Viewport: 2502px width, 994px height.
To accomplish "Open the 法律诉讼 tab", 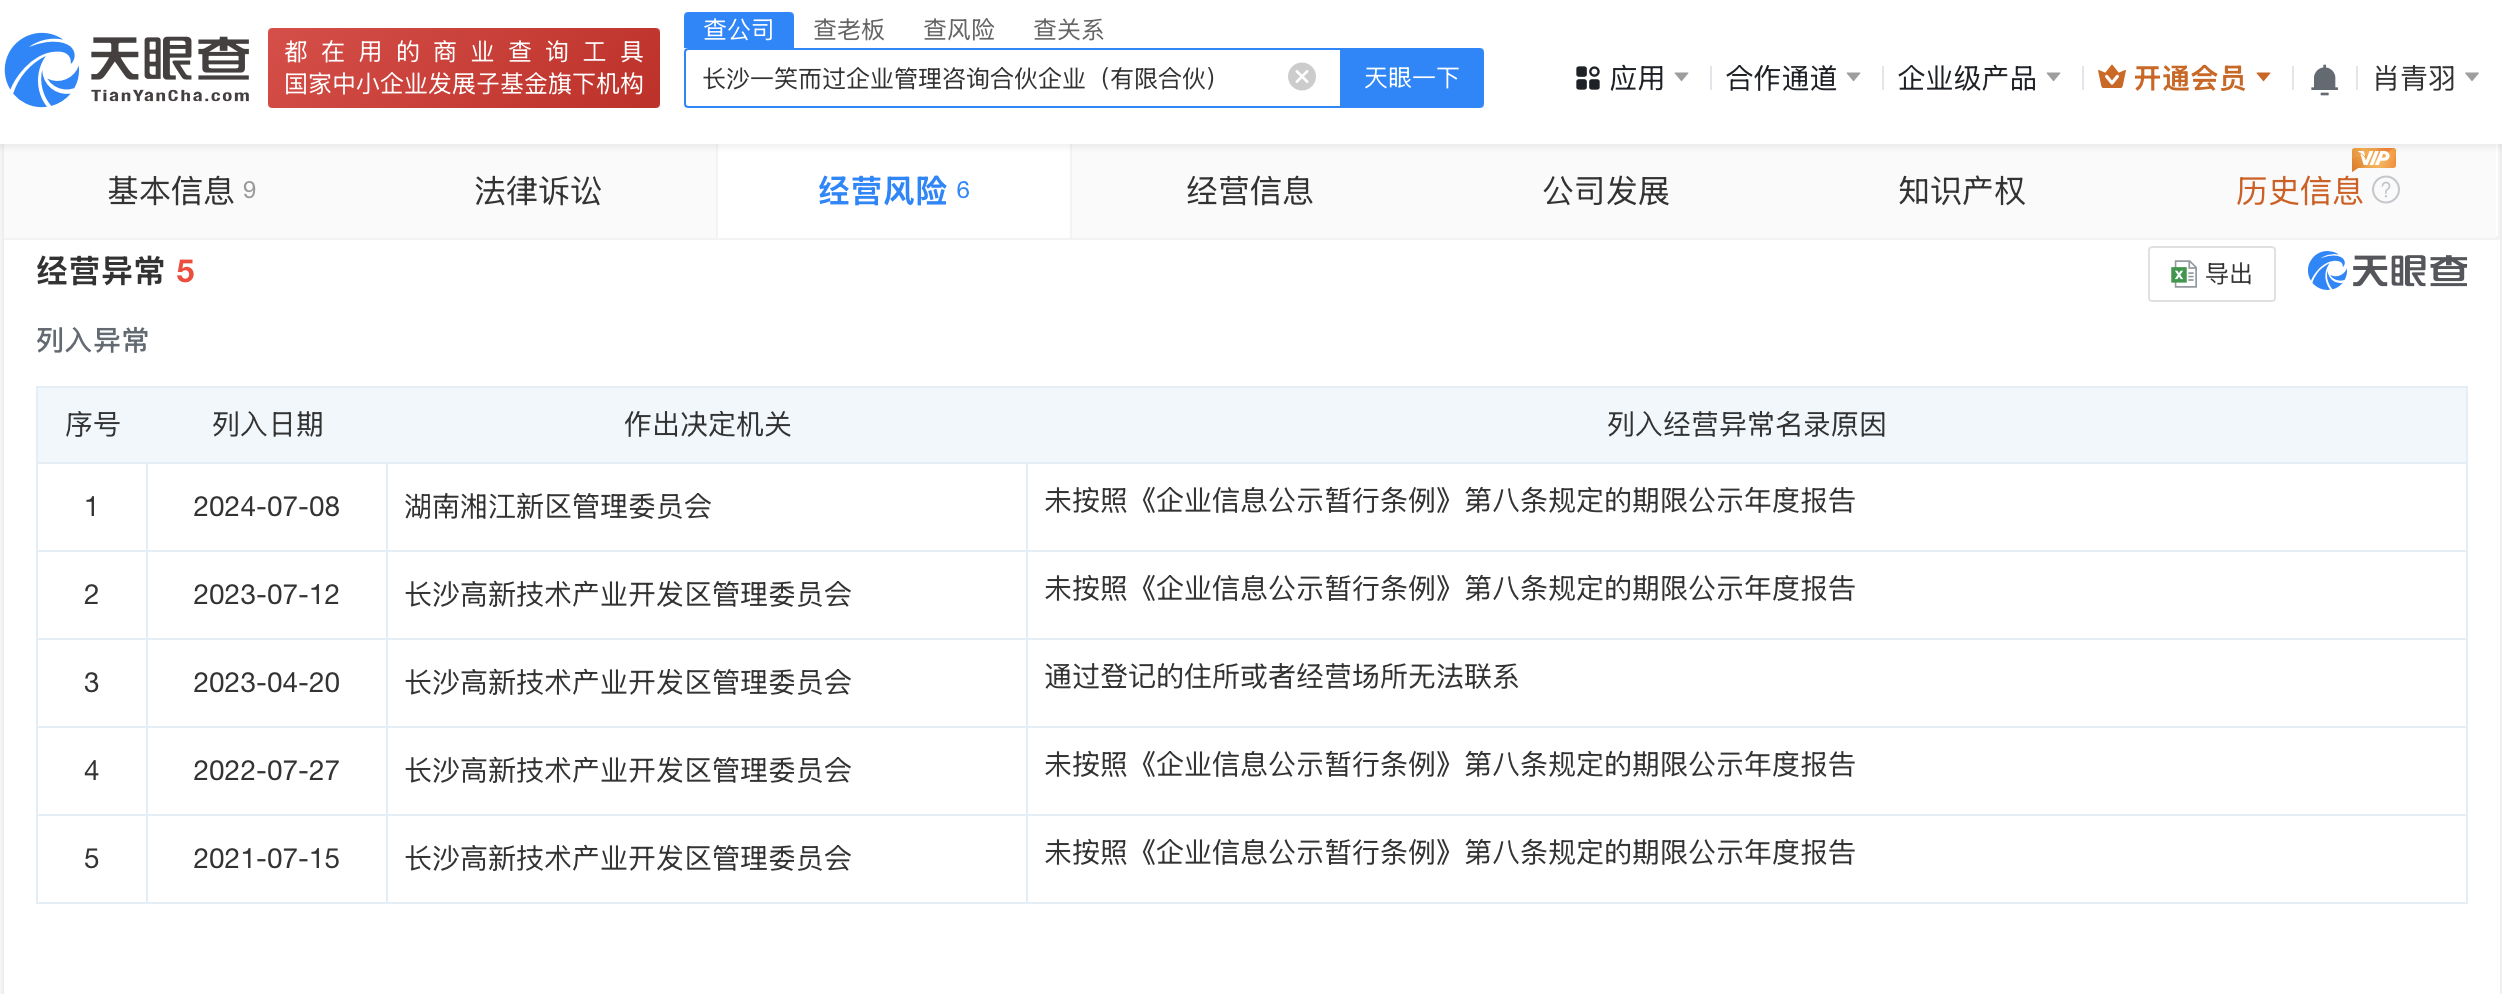I will (538, 191).
